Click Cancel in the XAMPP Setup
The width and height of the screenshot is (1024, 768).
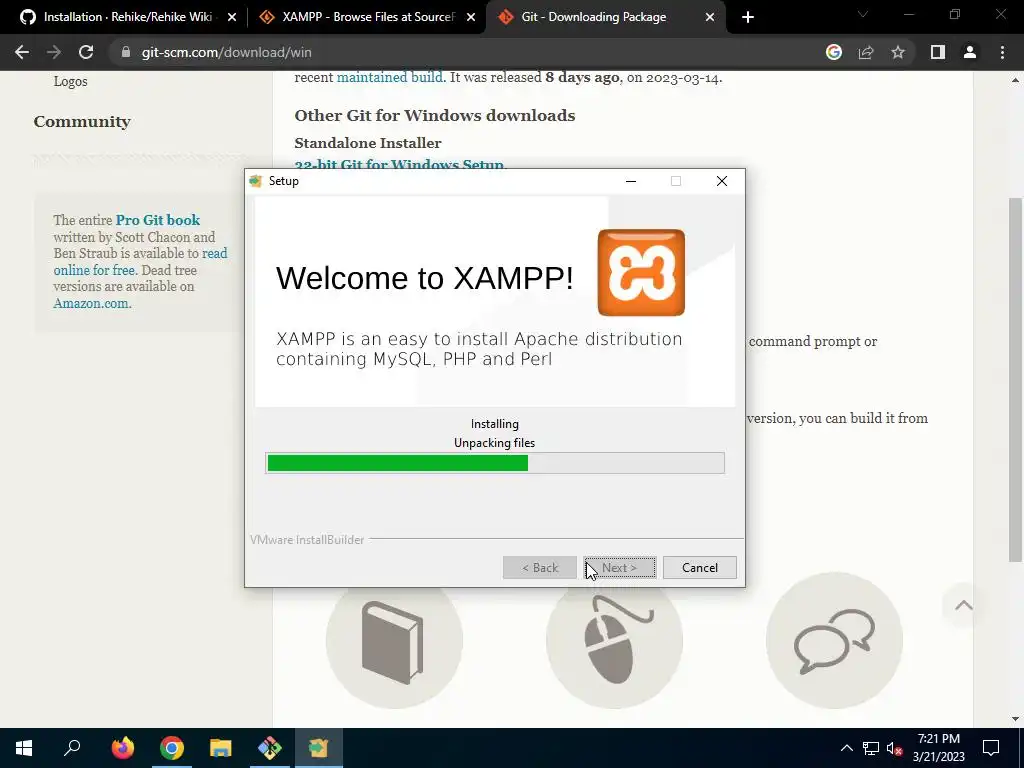coord(699,568)
